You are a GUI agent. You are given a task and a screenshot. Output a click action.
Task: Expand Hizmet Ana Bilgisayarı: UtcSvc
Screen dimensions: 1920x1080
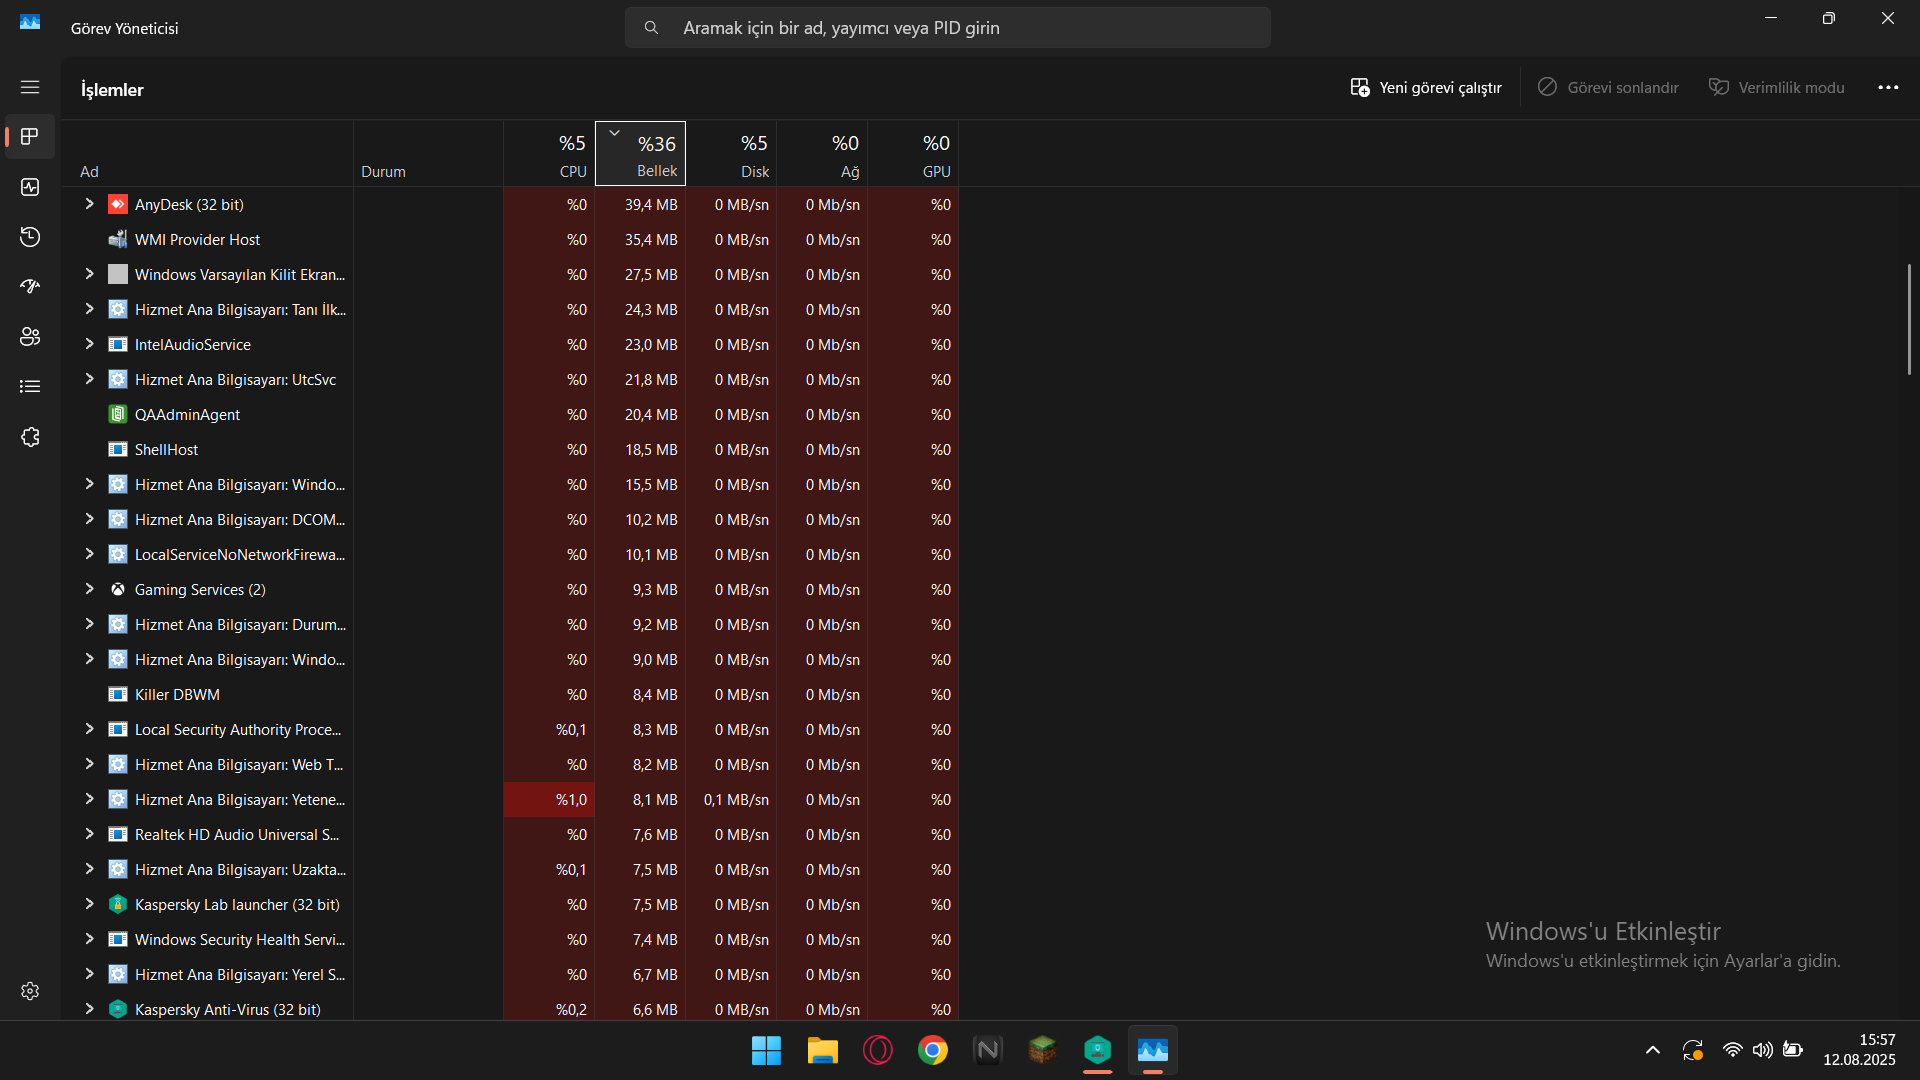click(x=89, y=379)
